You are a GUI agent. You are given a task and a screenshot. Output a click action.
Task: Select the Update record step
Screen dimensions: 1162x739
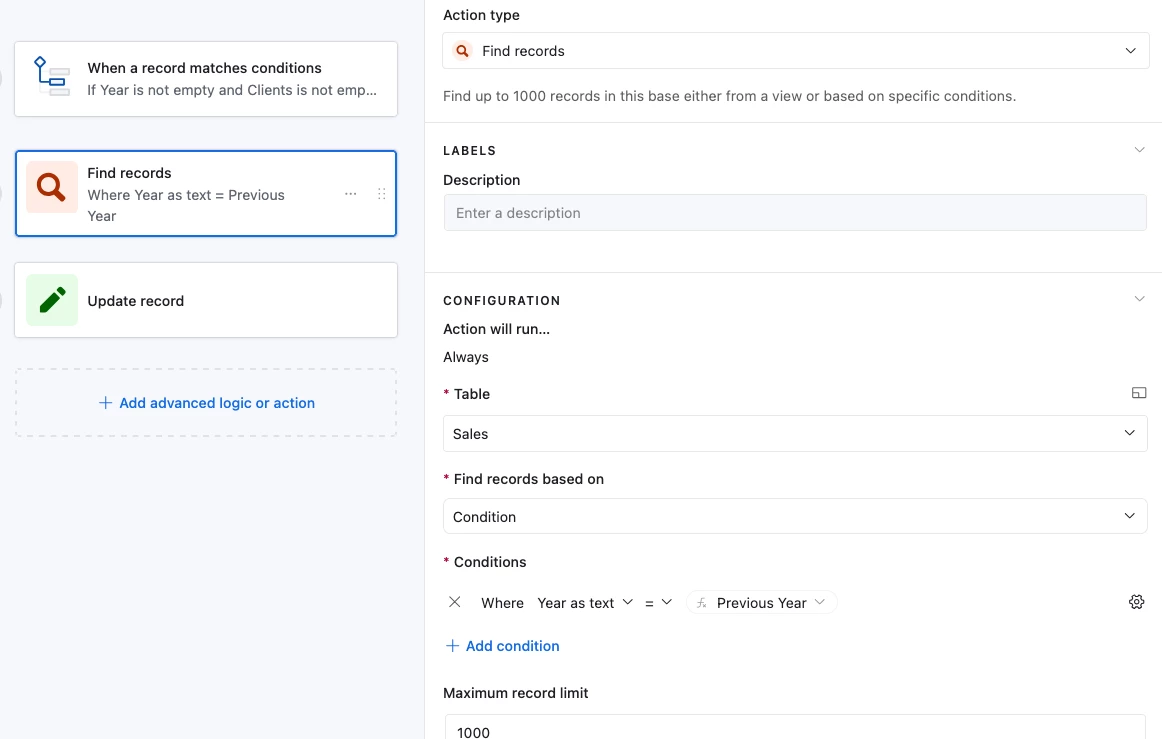point(206,300)
